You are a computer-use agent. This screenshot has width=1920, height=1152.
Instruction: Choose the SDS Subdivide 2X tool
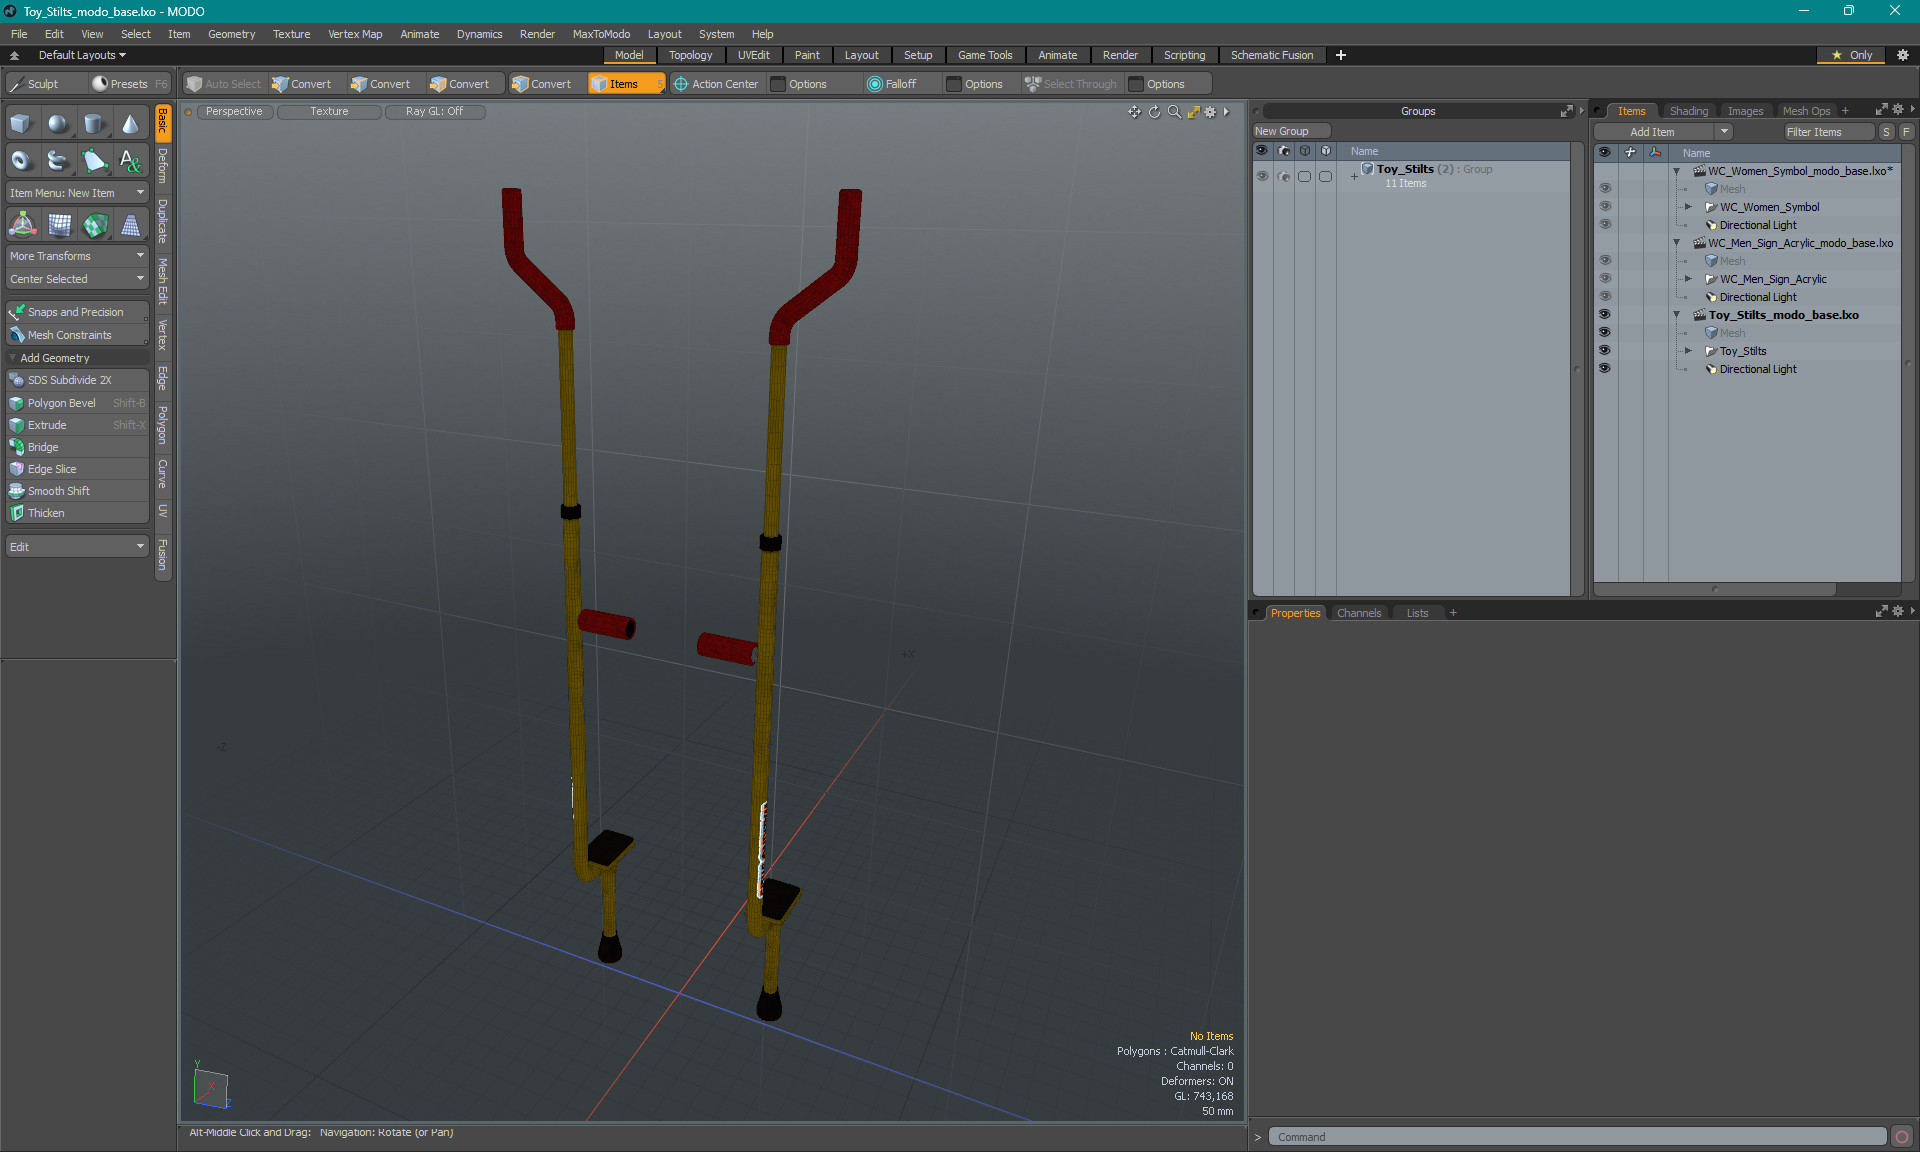[x=77, y=380]
